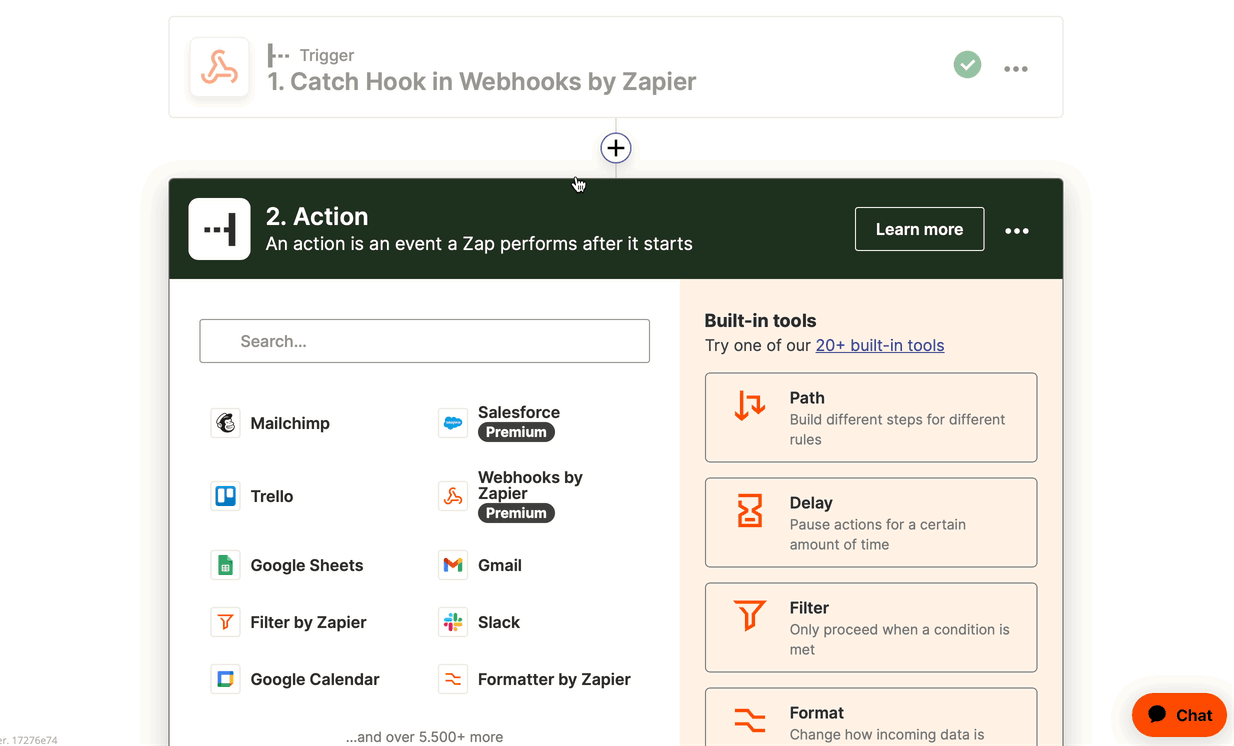
Task: Click the plus button to add step
Action: (x=616, y=148)
